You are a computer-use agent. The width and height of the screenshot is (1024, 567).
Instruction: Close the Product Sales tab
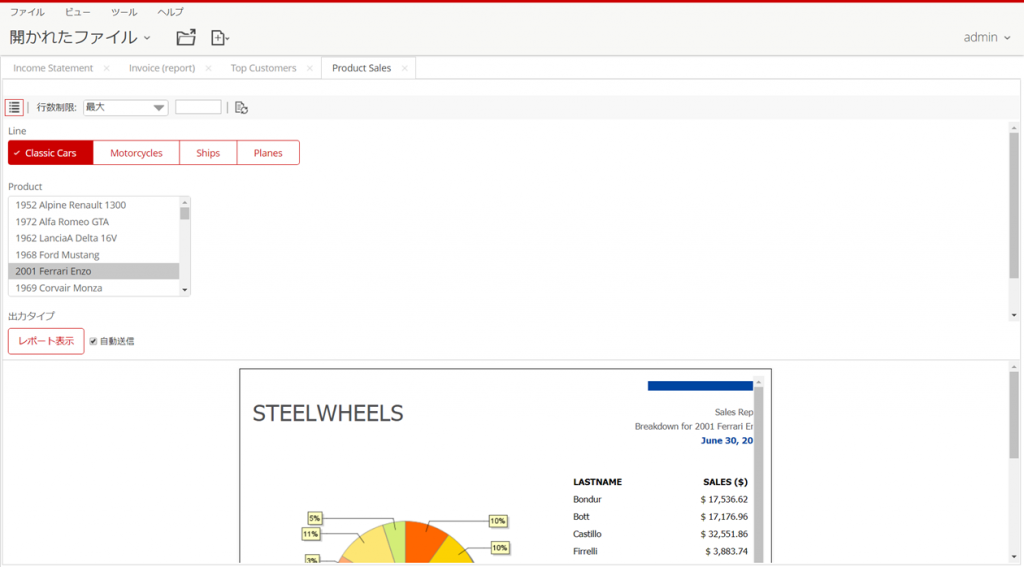tap(404, 68)
